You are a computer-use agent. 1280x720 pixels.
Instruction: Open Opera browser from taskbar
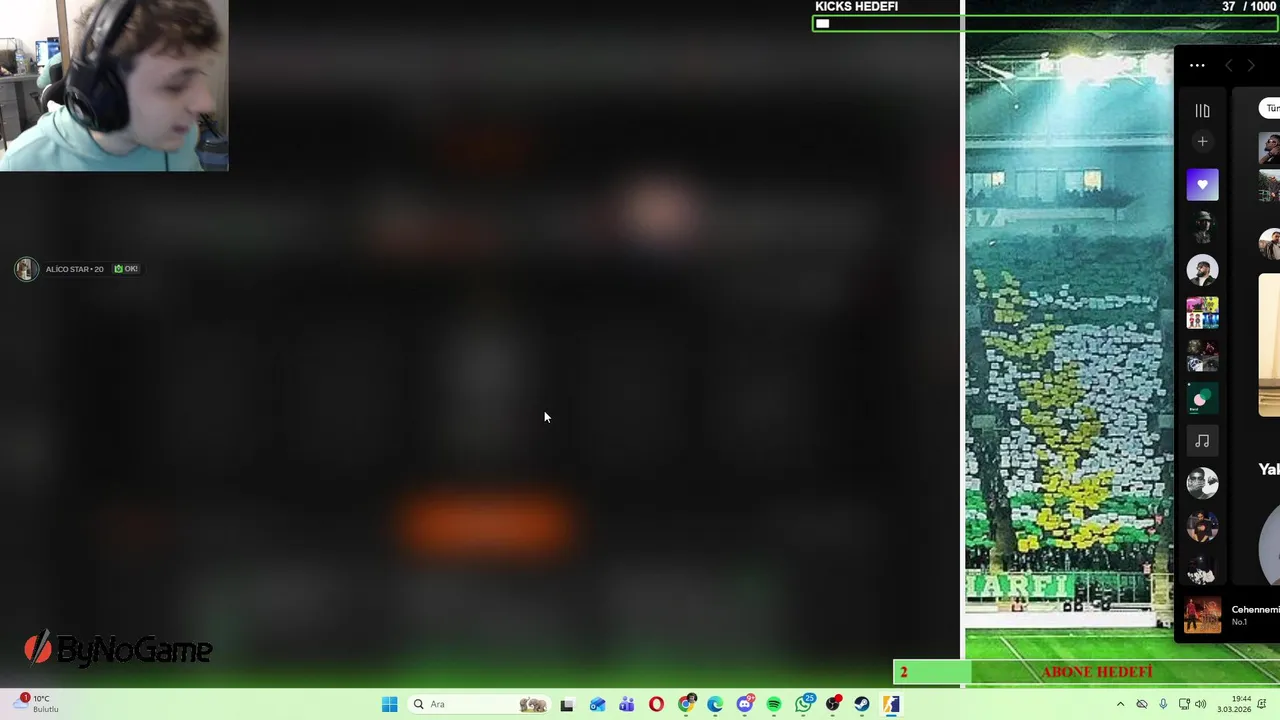[x=656, y=704]
